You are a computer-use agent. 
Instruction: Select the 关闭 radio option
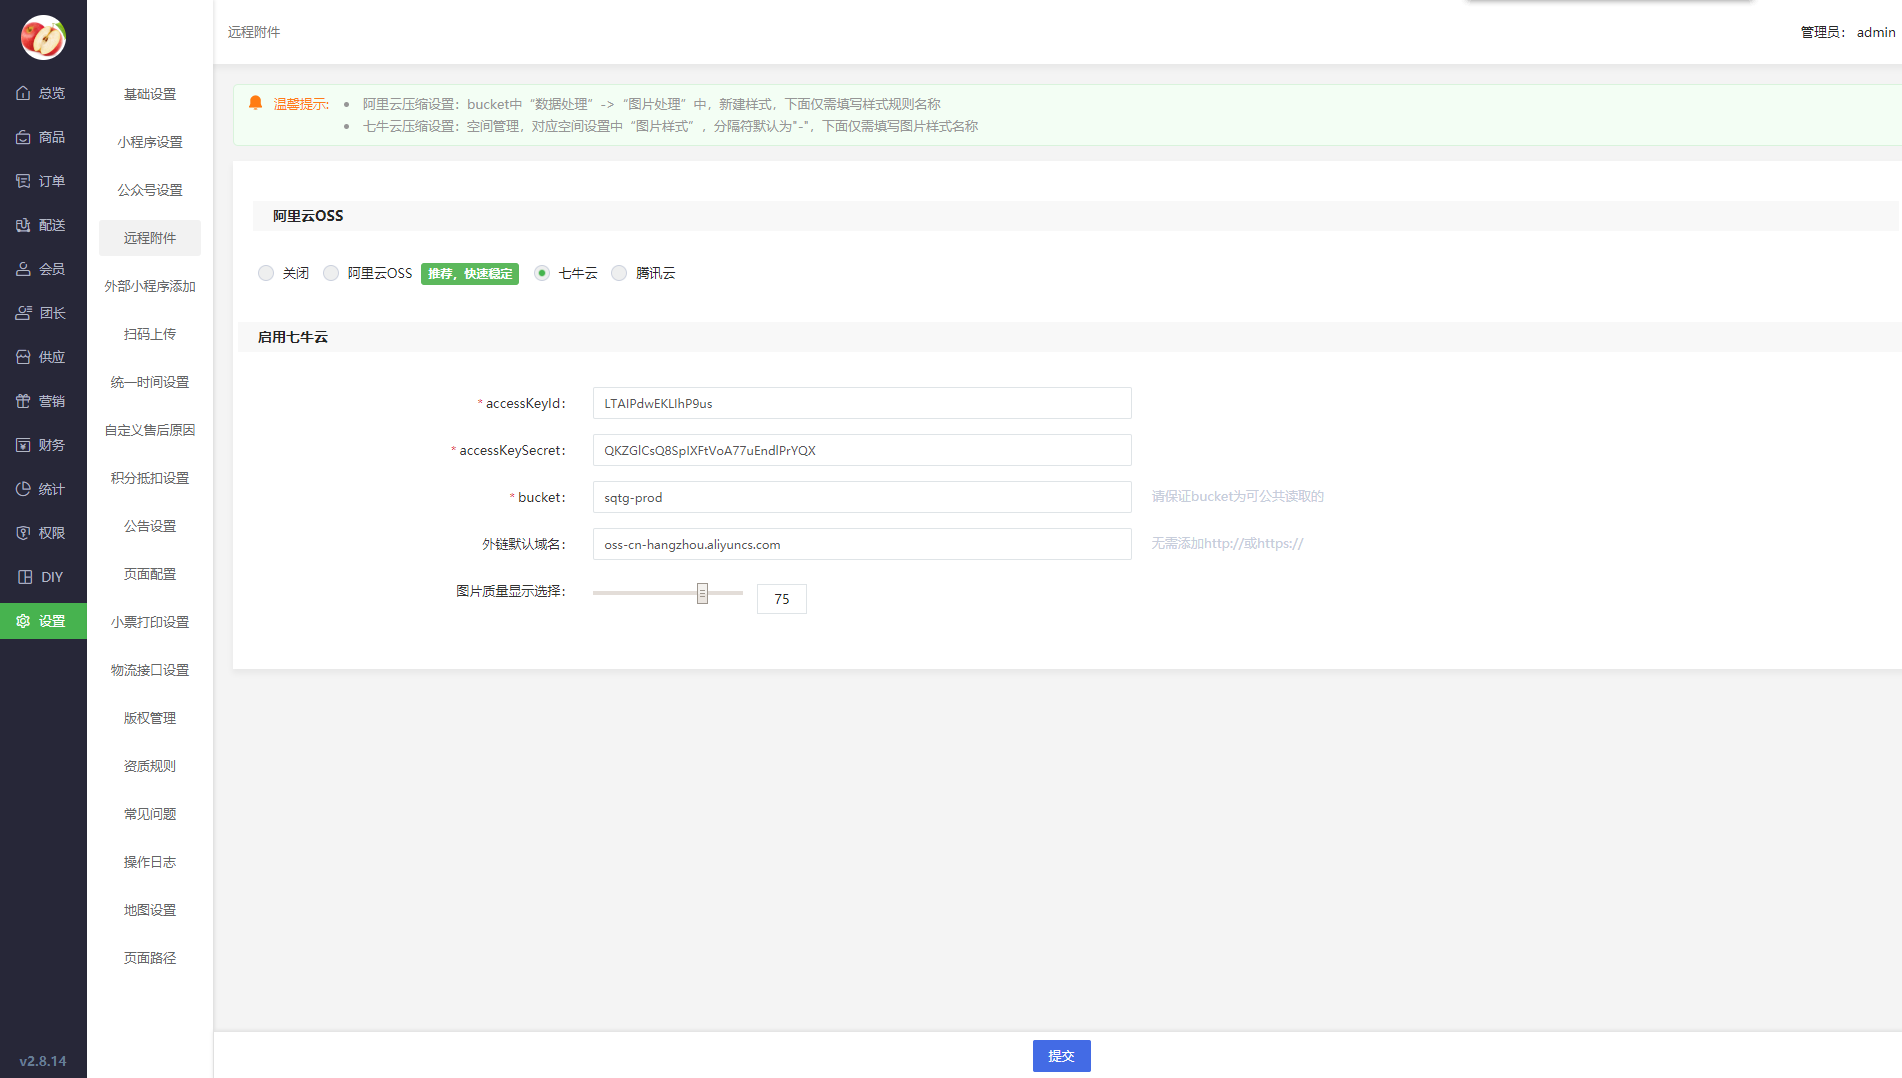(265, 273)
